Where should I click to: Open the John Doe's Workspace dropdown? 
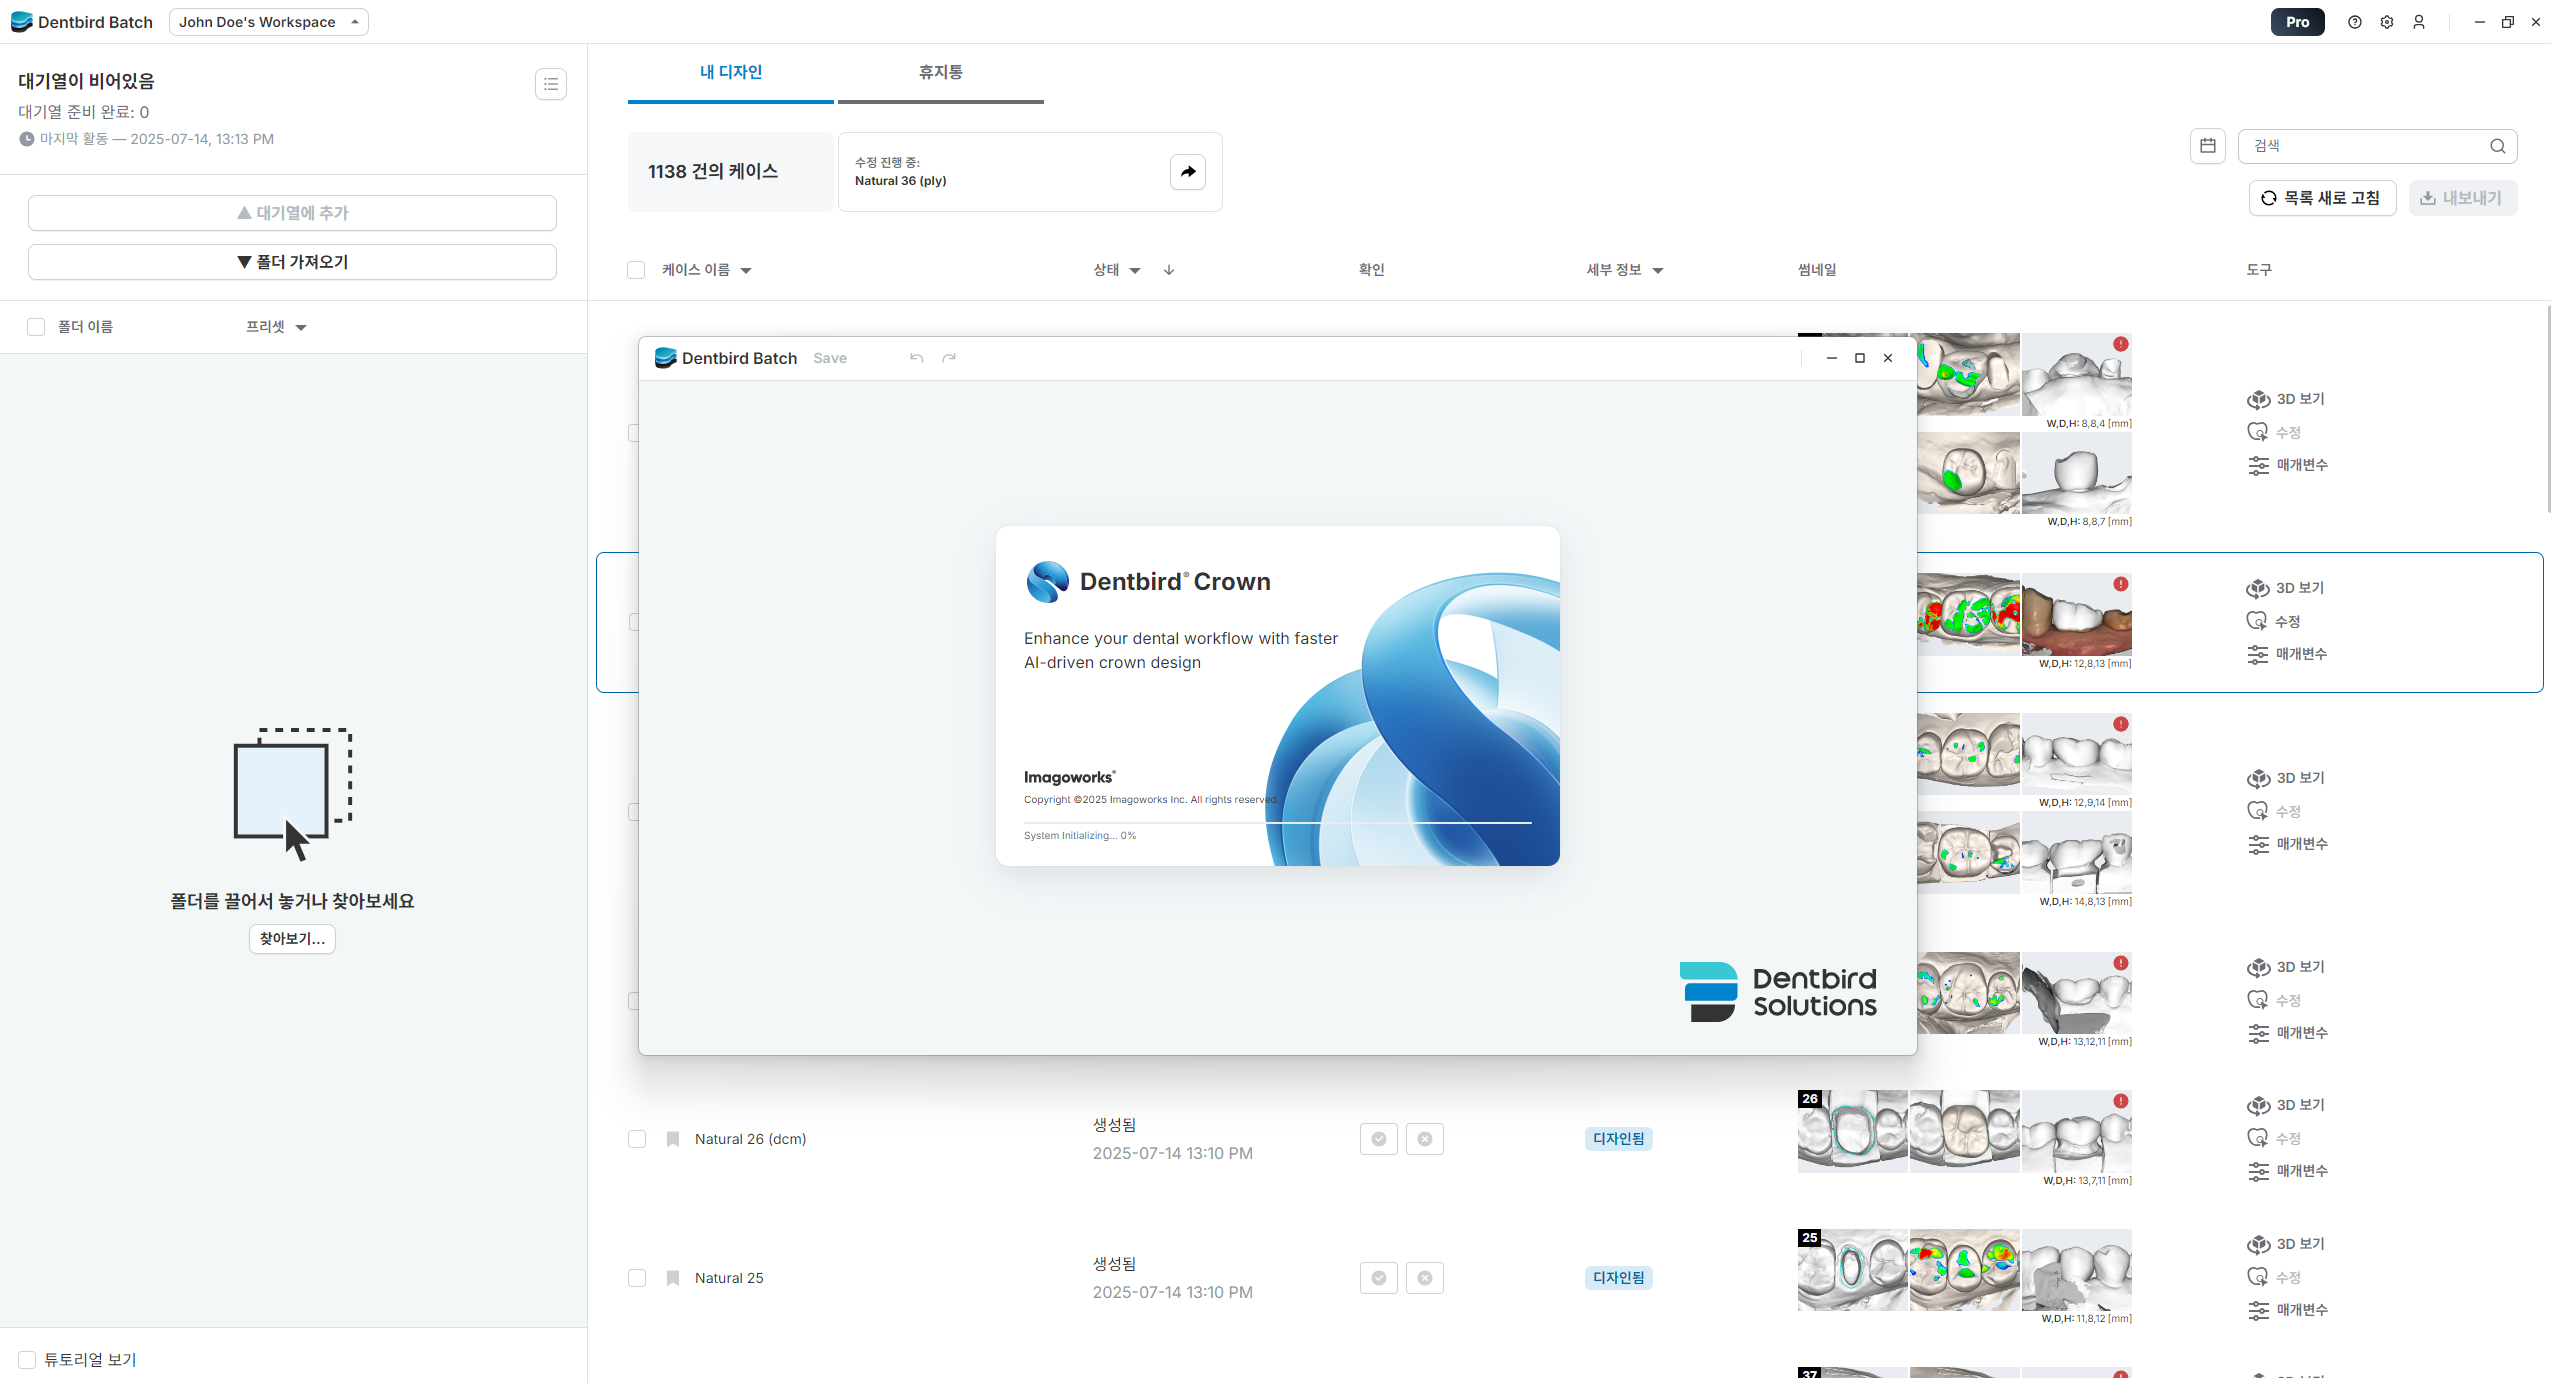[x=268, y=22]
